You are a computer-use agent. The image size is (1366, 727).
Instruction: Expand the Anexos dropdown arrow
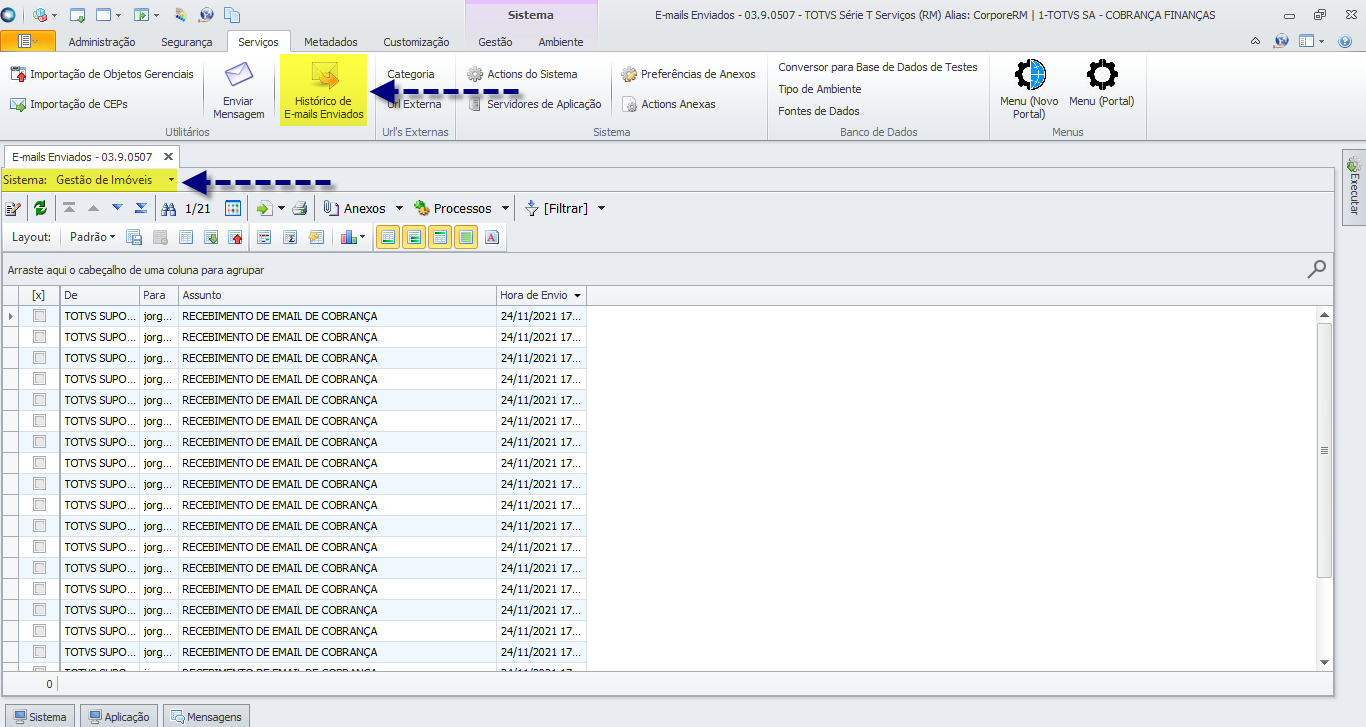[x=399, y=209]
